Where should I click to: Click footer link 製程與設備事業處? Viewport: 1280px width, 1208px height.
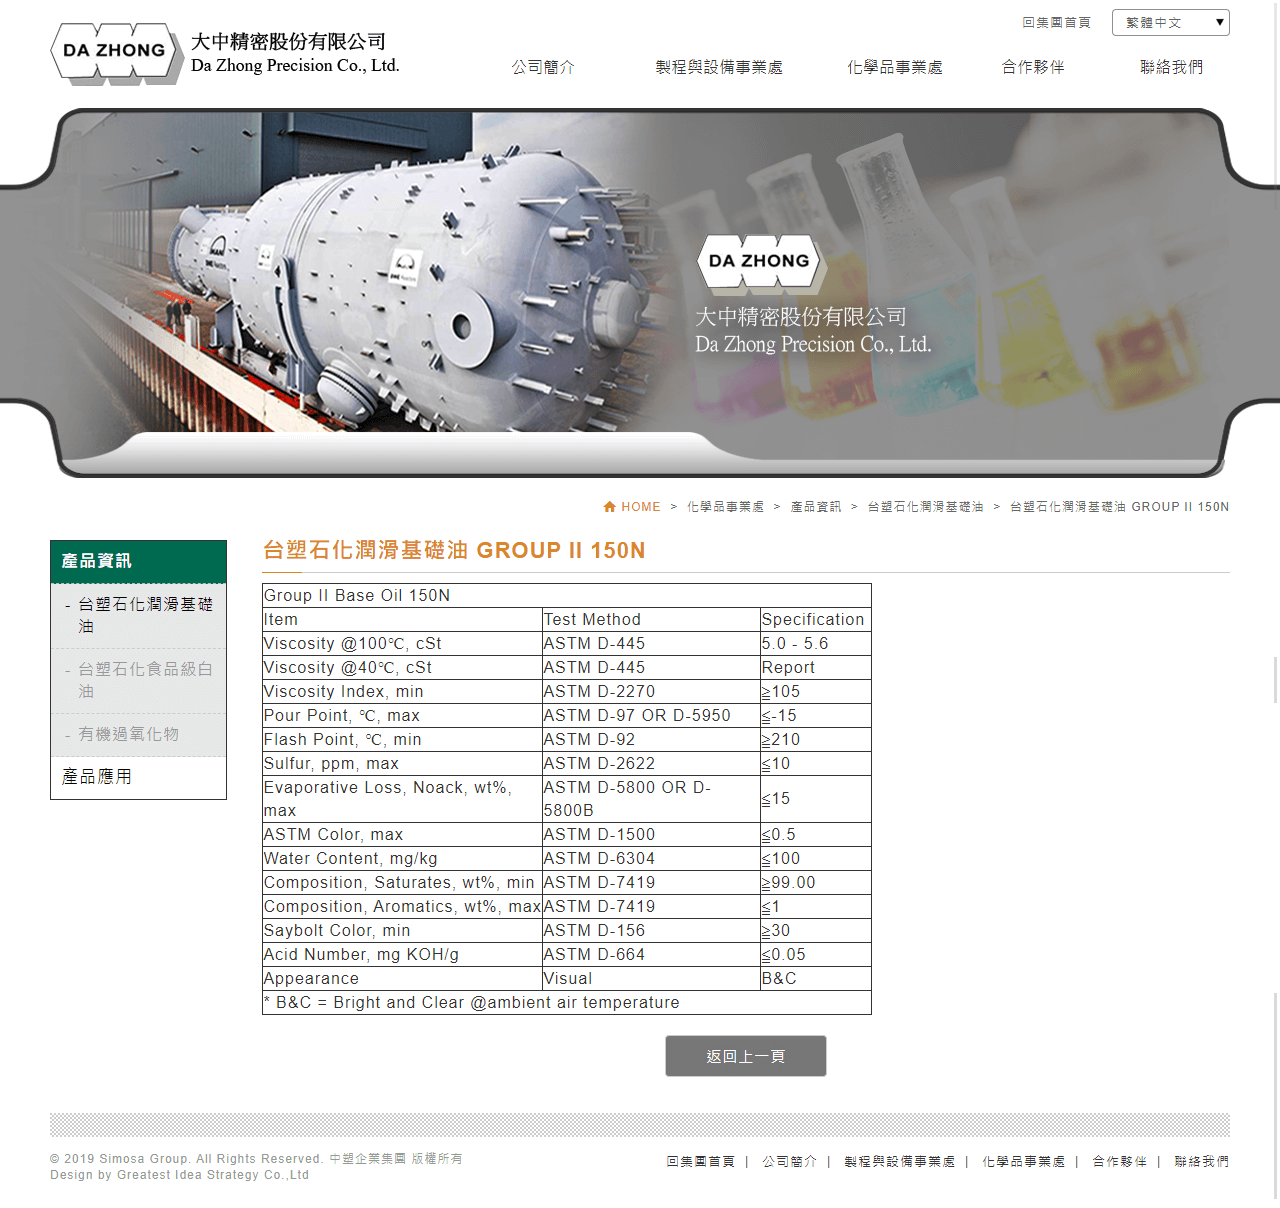click(900, 1161)
